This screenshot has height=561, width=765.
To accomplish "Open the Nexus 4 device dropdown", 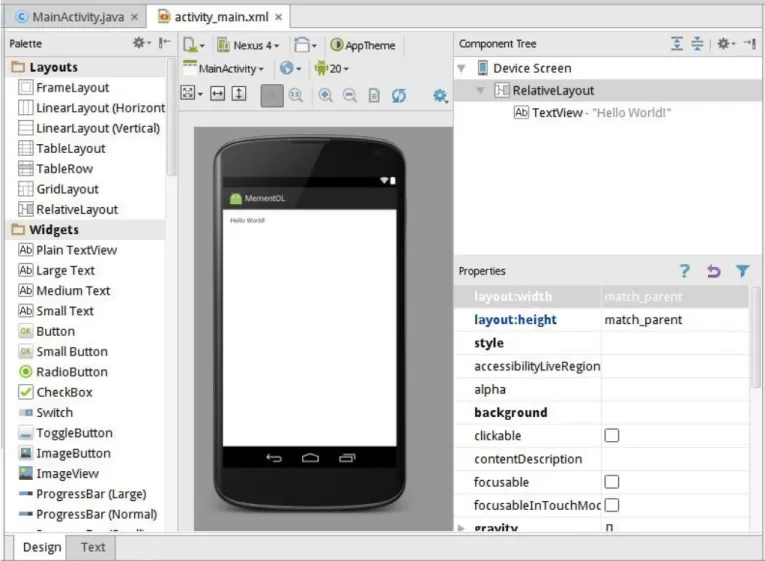I will pyautogui.click(x=249, y=45).
